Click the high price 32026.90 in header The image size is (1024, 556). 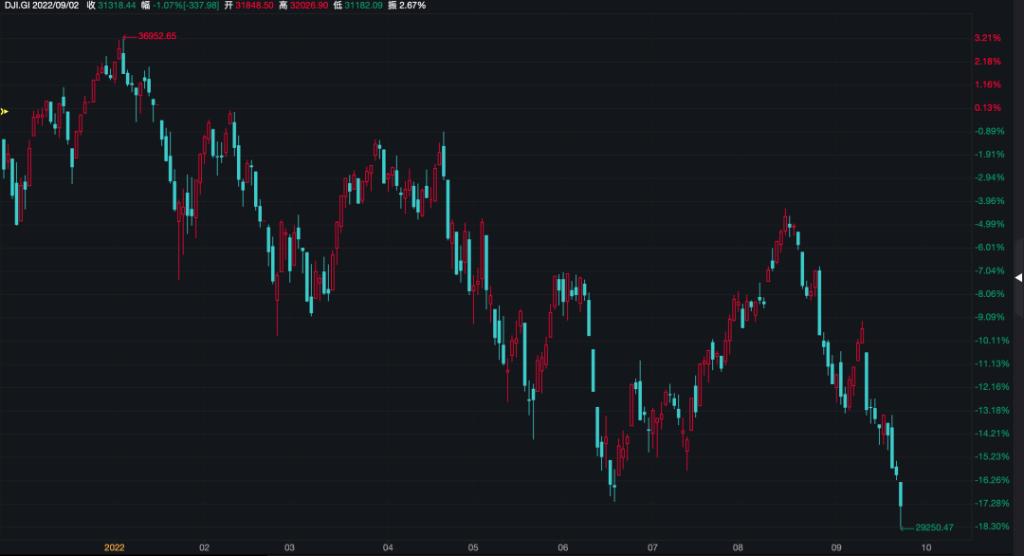324,6
